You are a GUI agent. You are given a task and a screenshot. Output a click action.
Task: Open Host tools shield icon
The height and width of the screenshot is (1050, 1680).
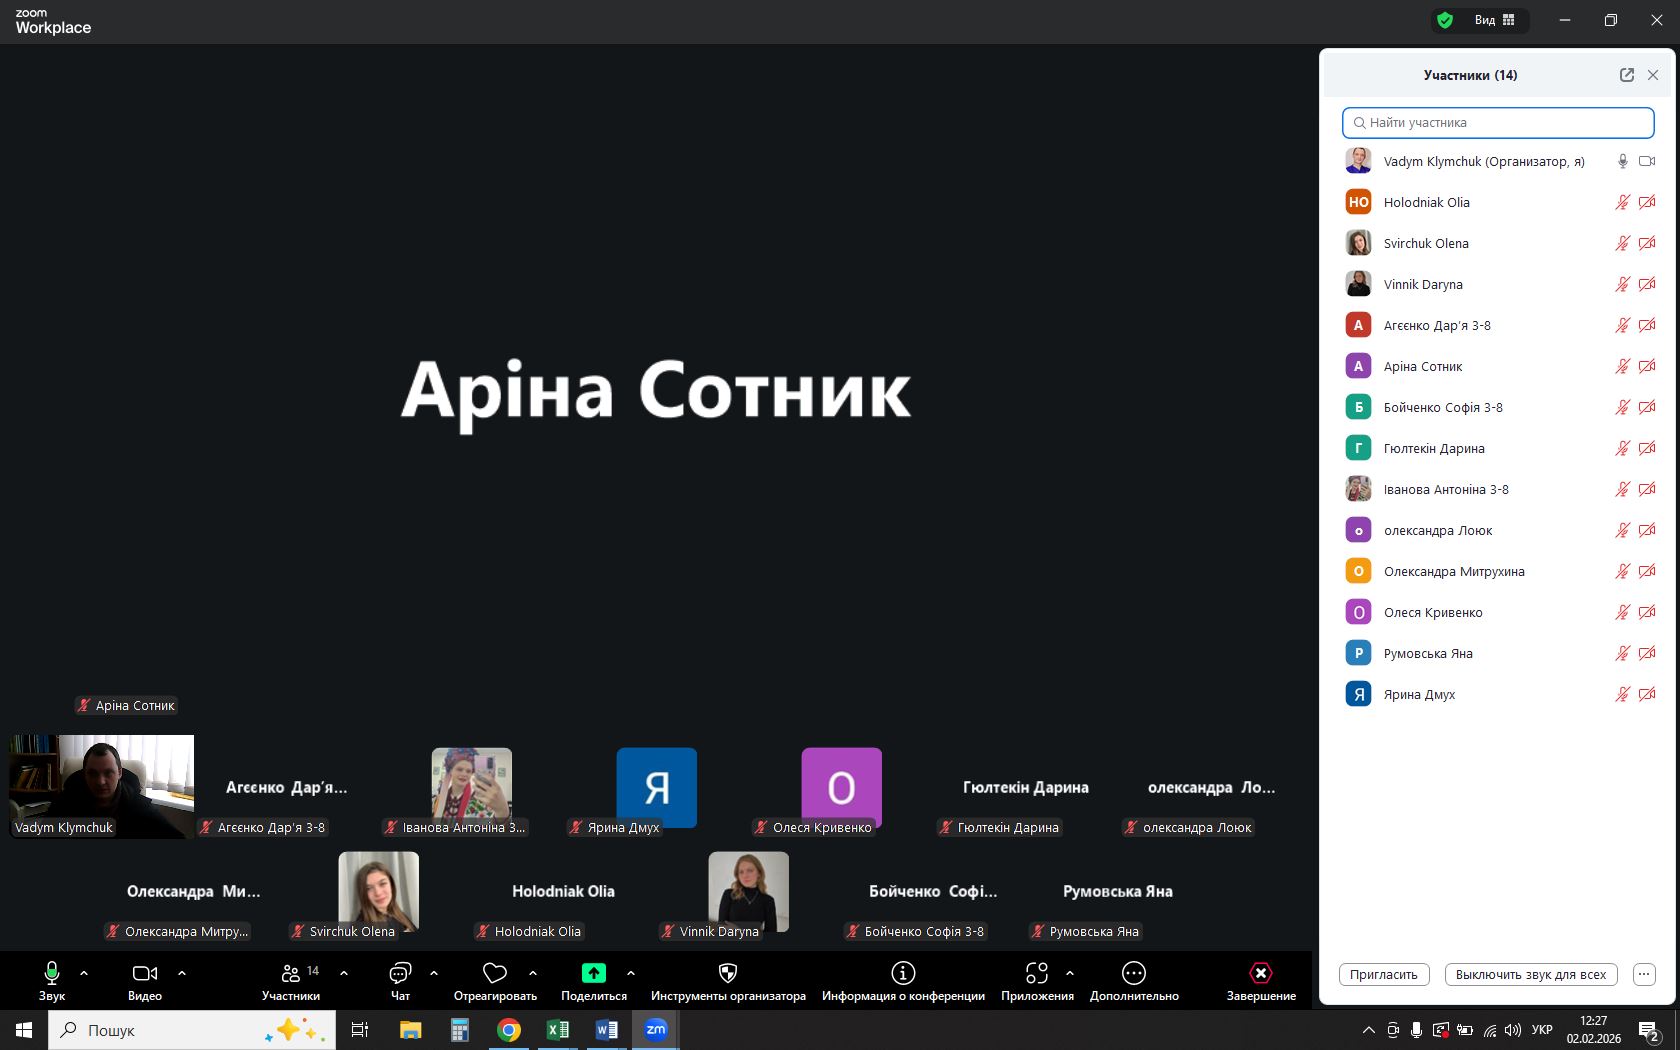click(x=728, y=973)
